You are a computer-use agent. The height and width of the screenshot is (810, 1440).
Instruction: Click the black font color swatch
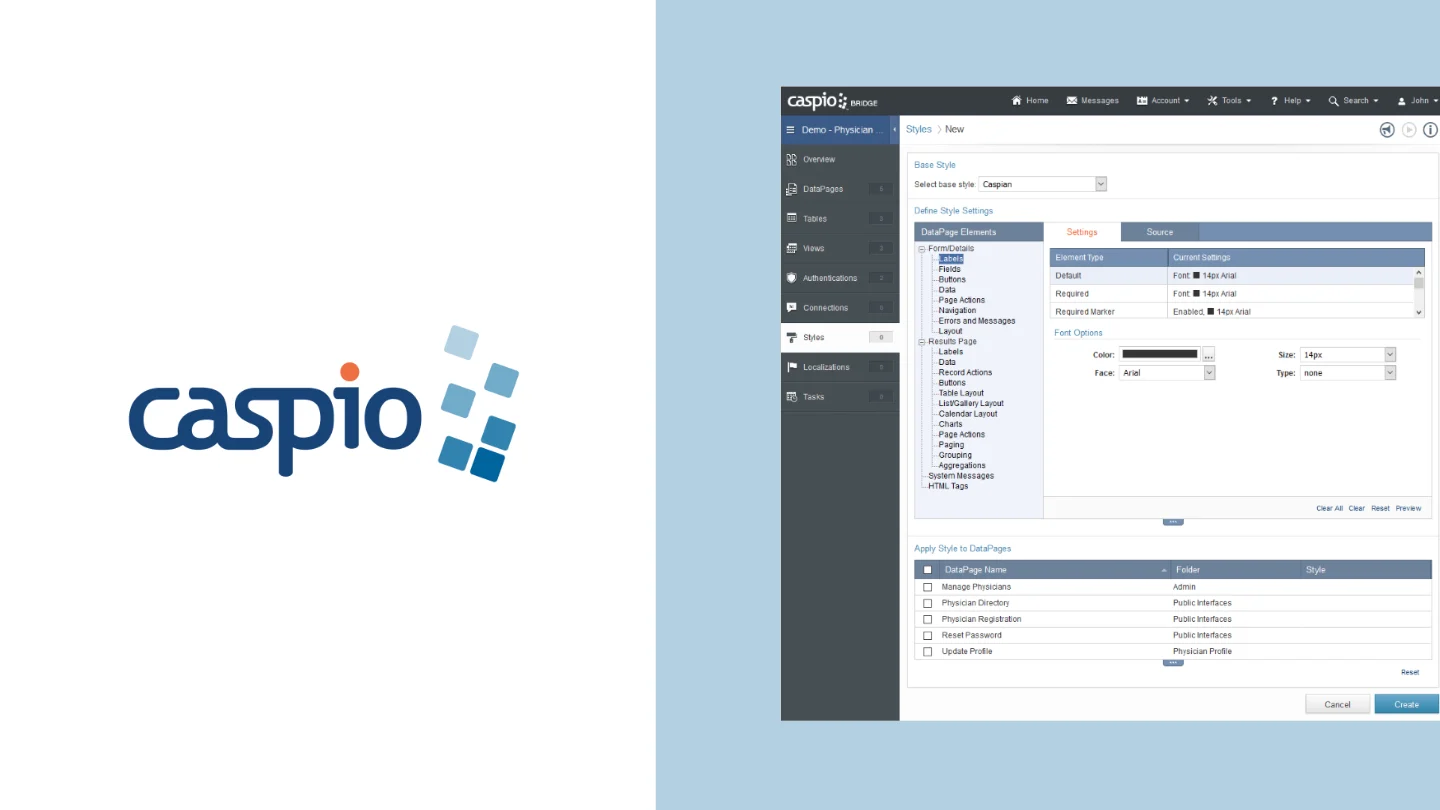1159,354
